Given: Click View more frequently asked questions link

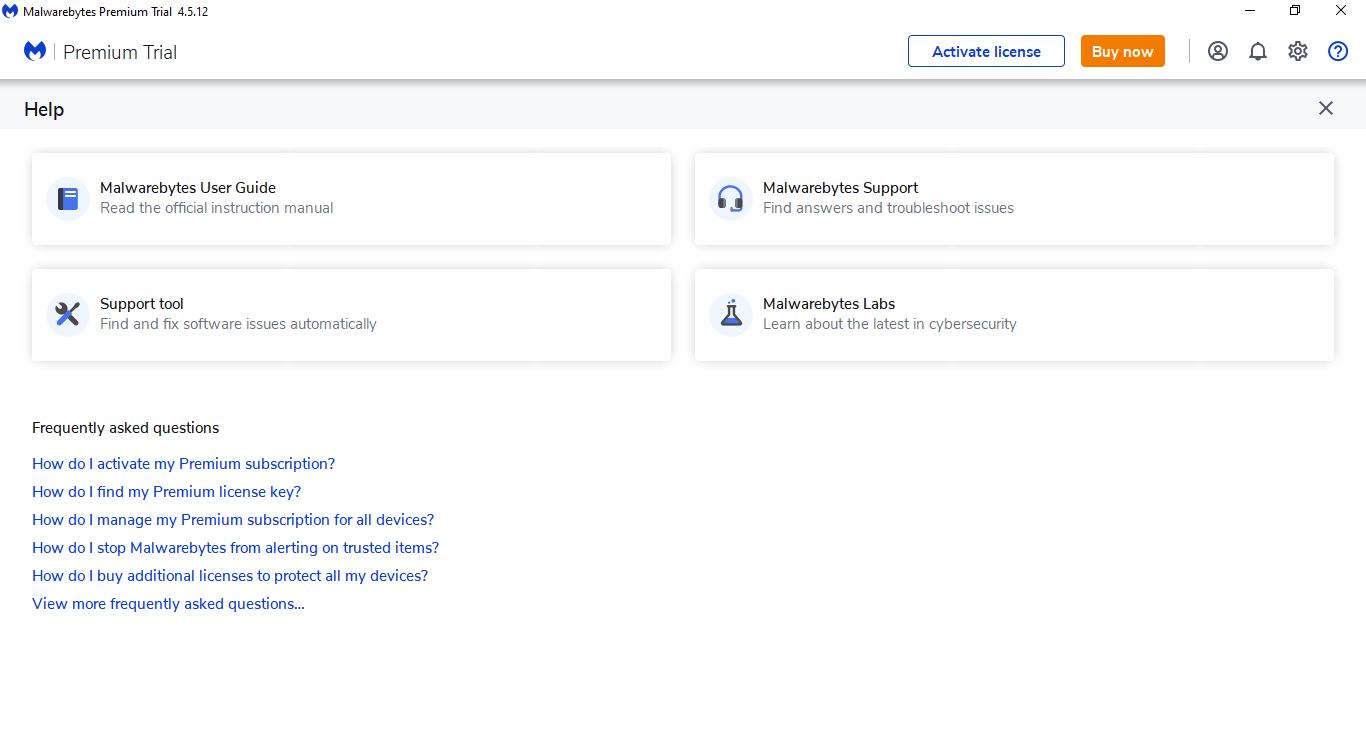Looking at the screenshot, I should [x=168, y=604].
